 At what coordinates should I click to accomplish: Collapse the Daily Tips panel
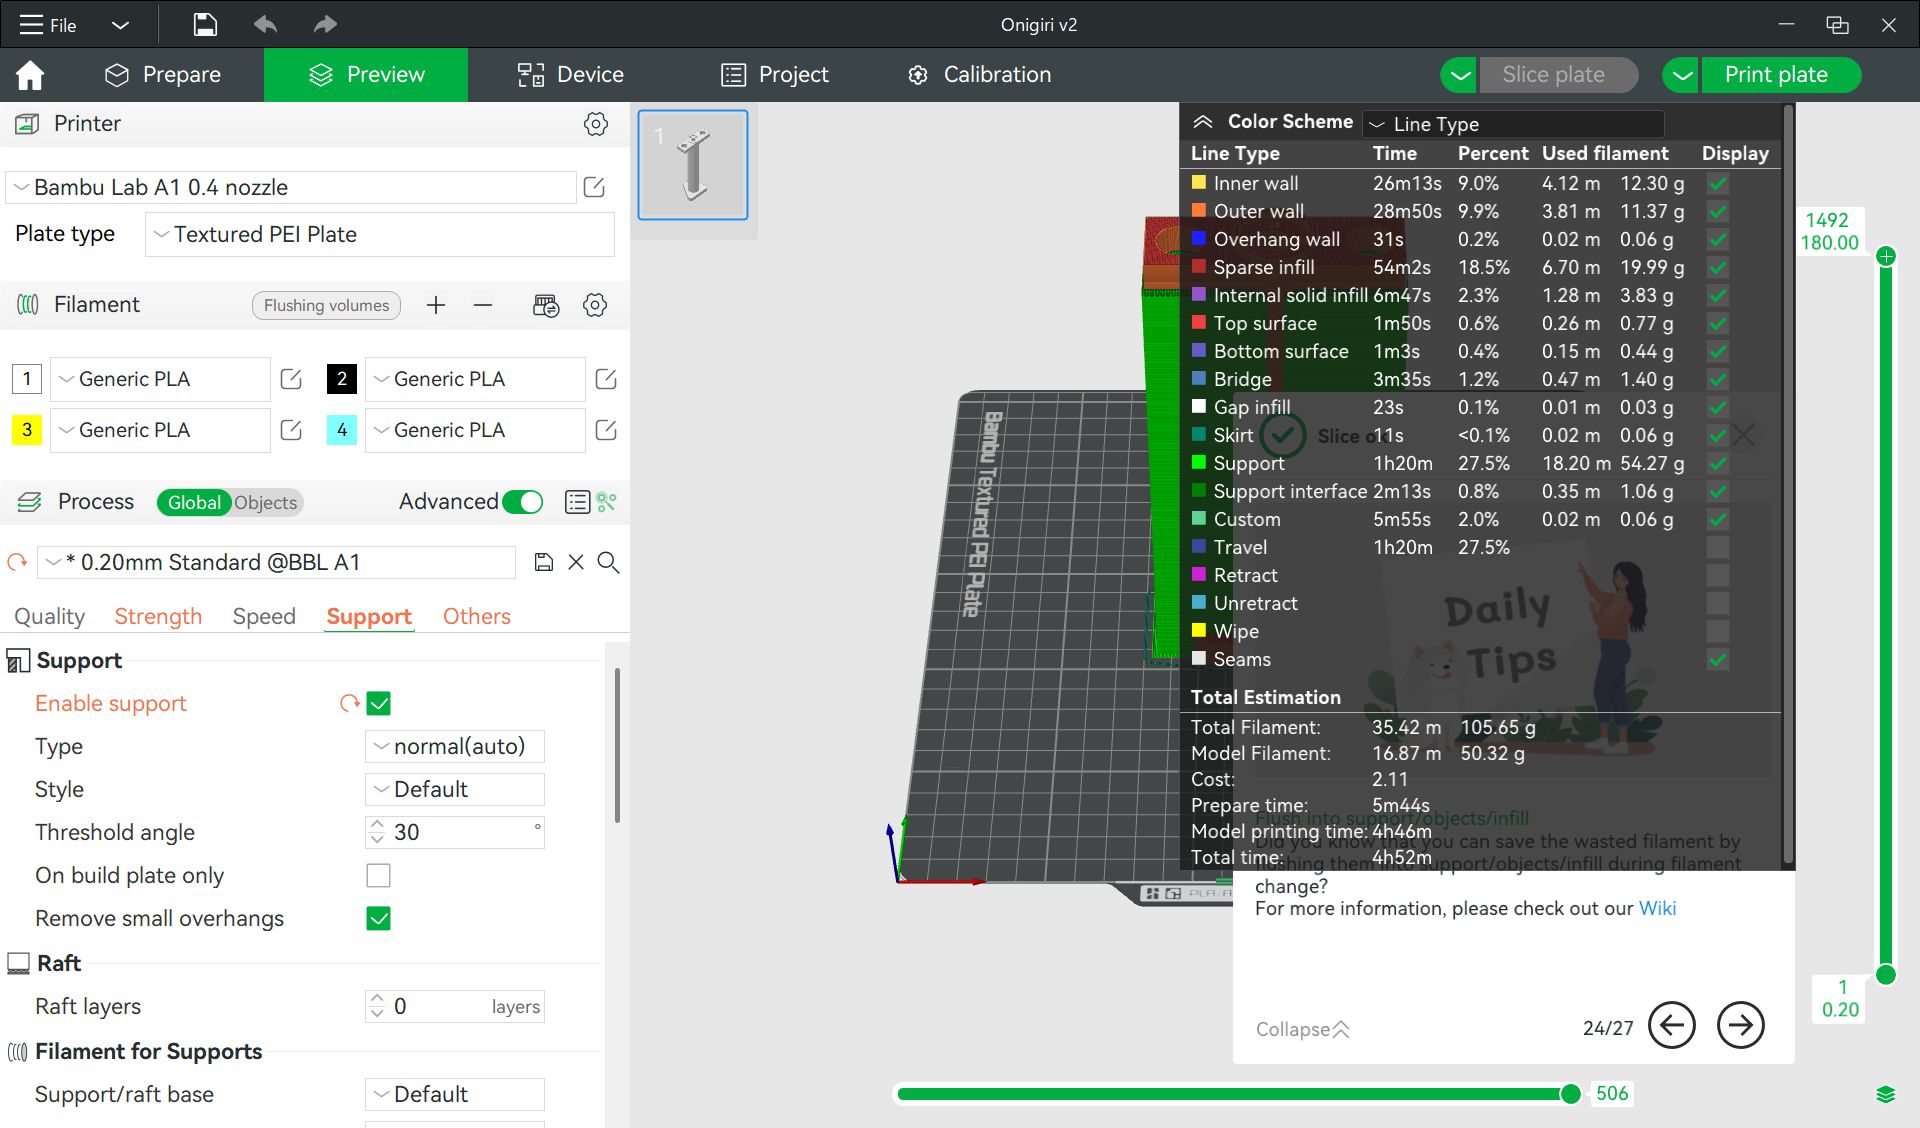(x=1303, y=1029)
